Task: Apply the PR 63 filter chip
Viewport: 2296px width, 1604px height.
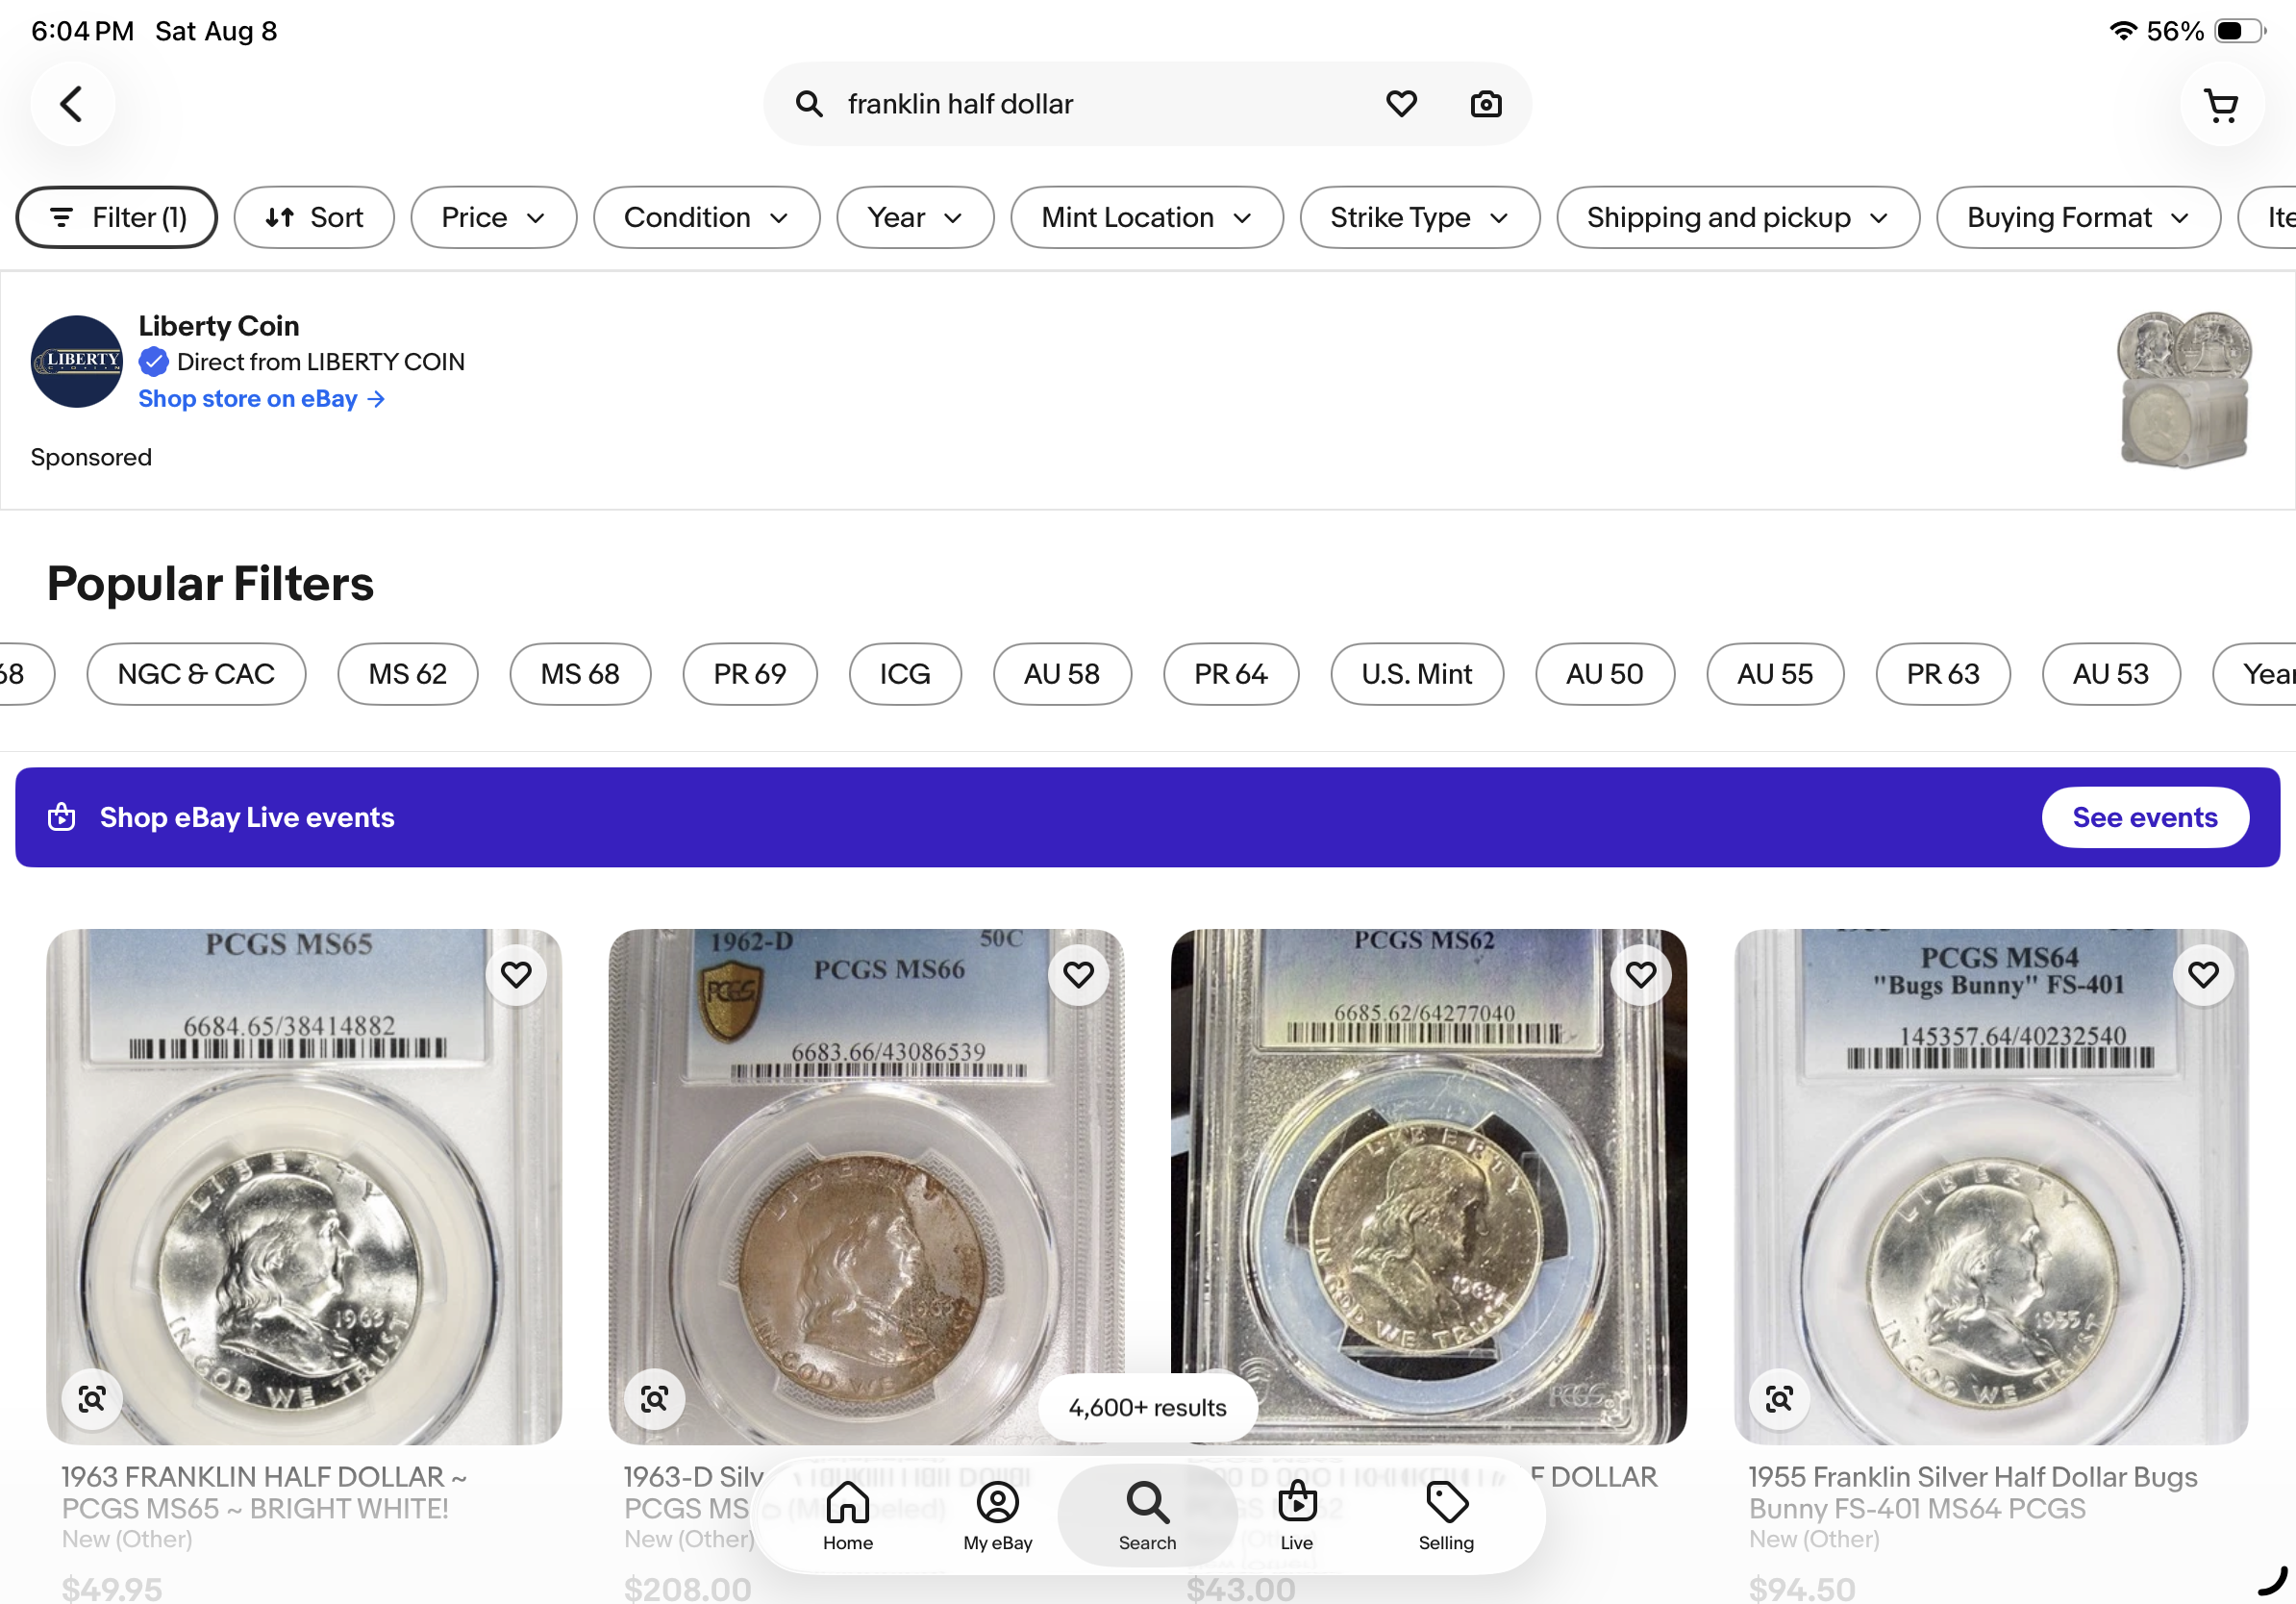Action: [1943, 674]
